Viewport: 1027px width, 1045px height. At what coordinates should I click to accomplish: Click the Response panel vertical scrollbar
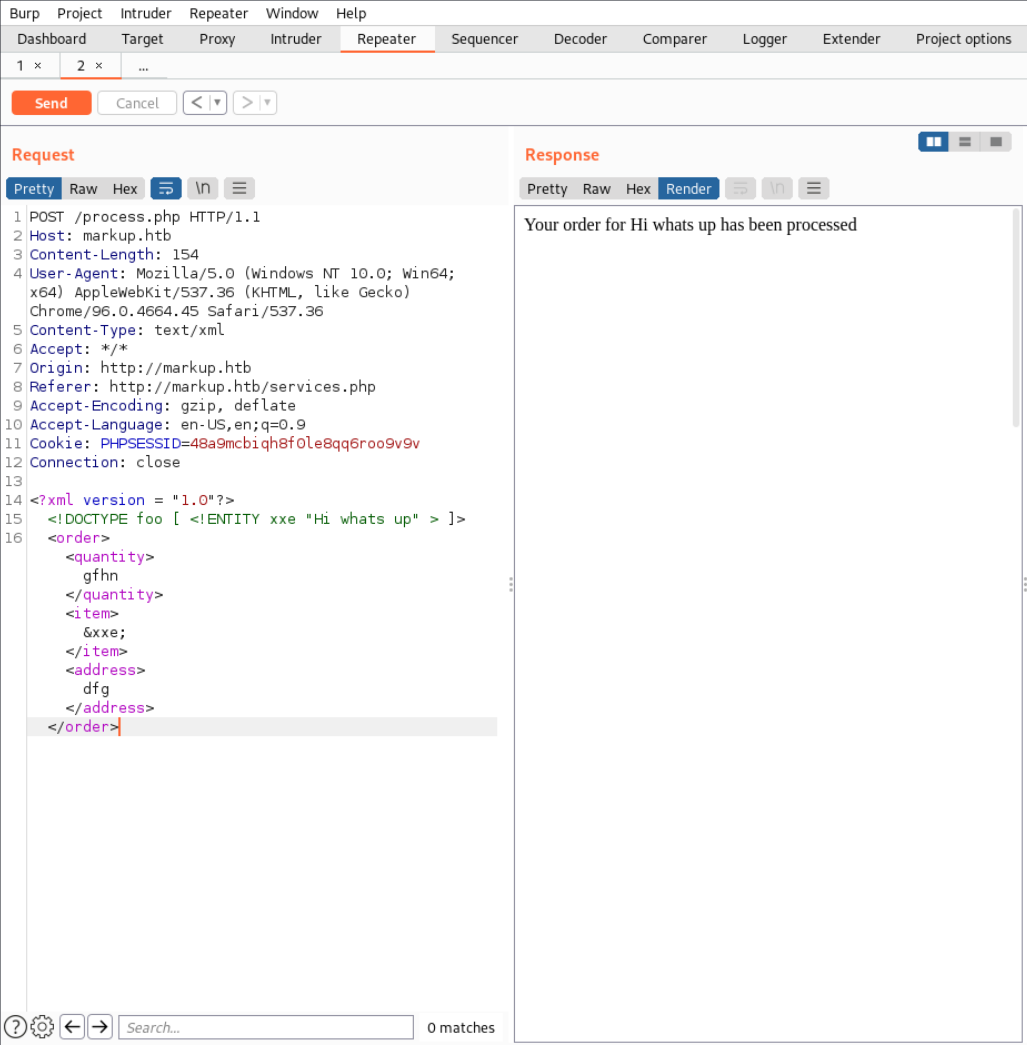(1016, 317)
